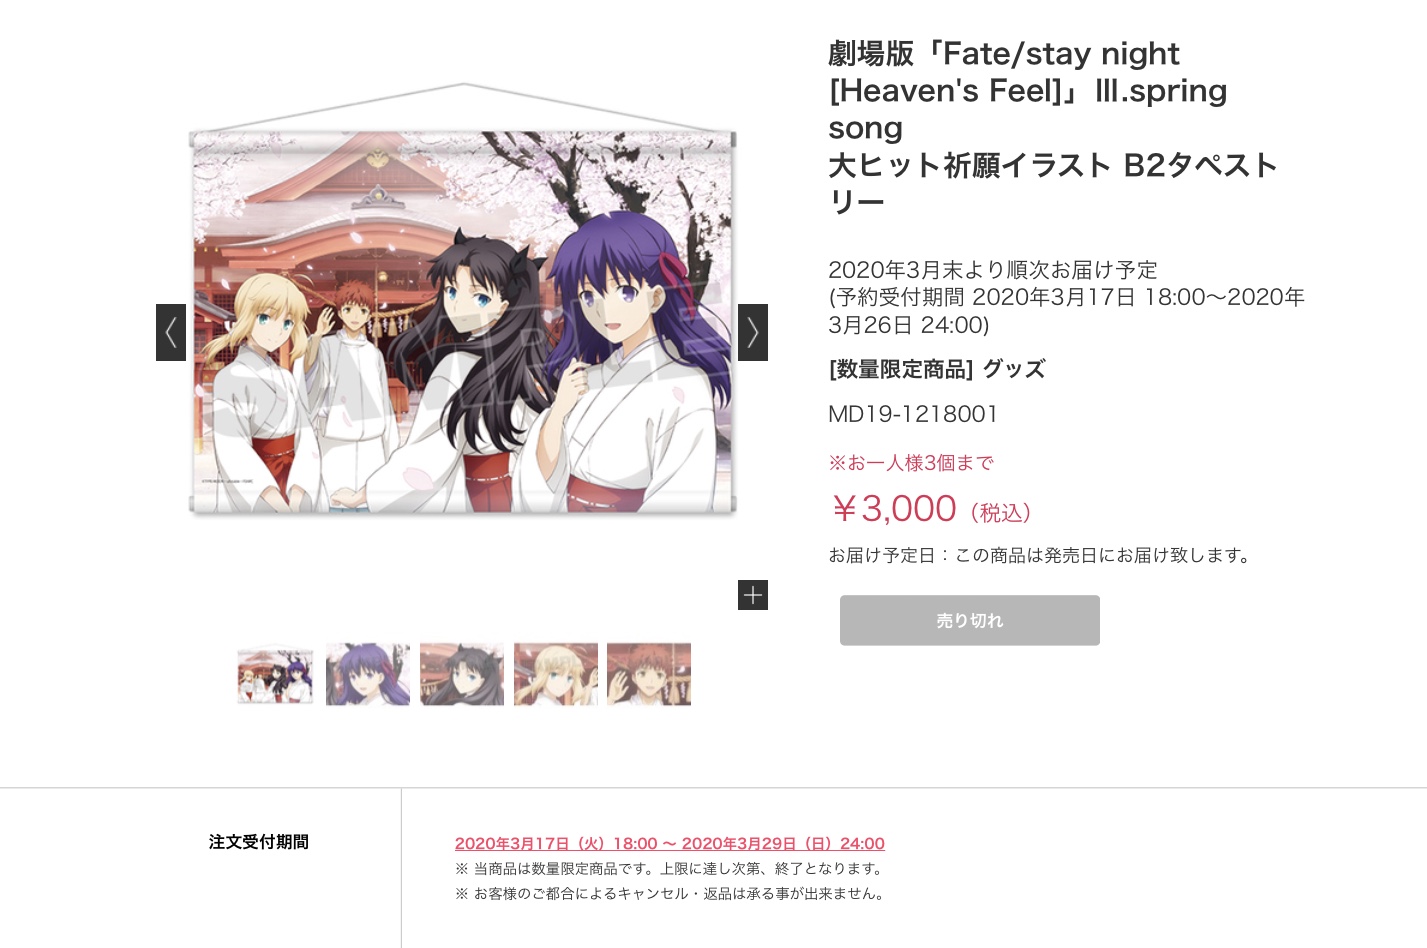
Task: Click the MD19-1218001 product code
Action: 913,414
